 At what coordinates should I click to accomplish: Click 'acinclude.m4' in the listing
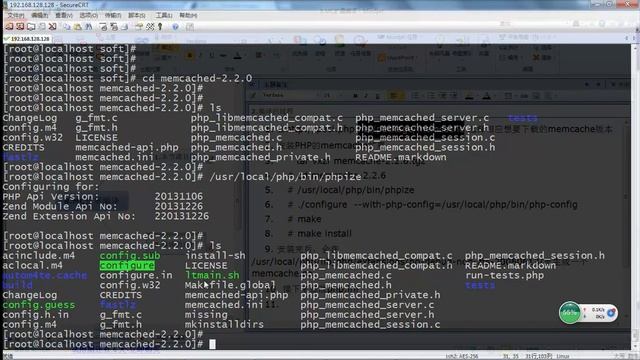tap(39, 256)
